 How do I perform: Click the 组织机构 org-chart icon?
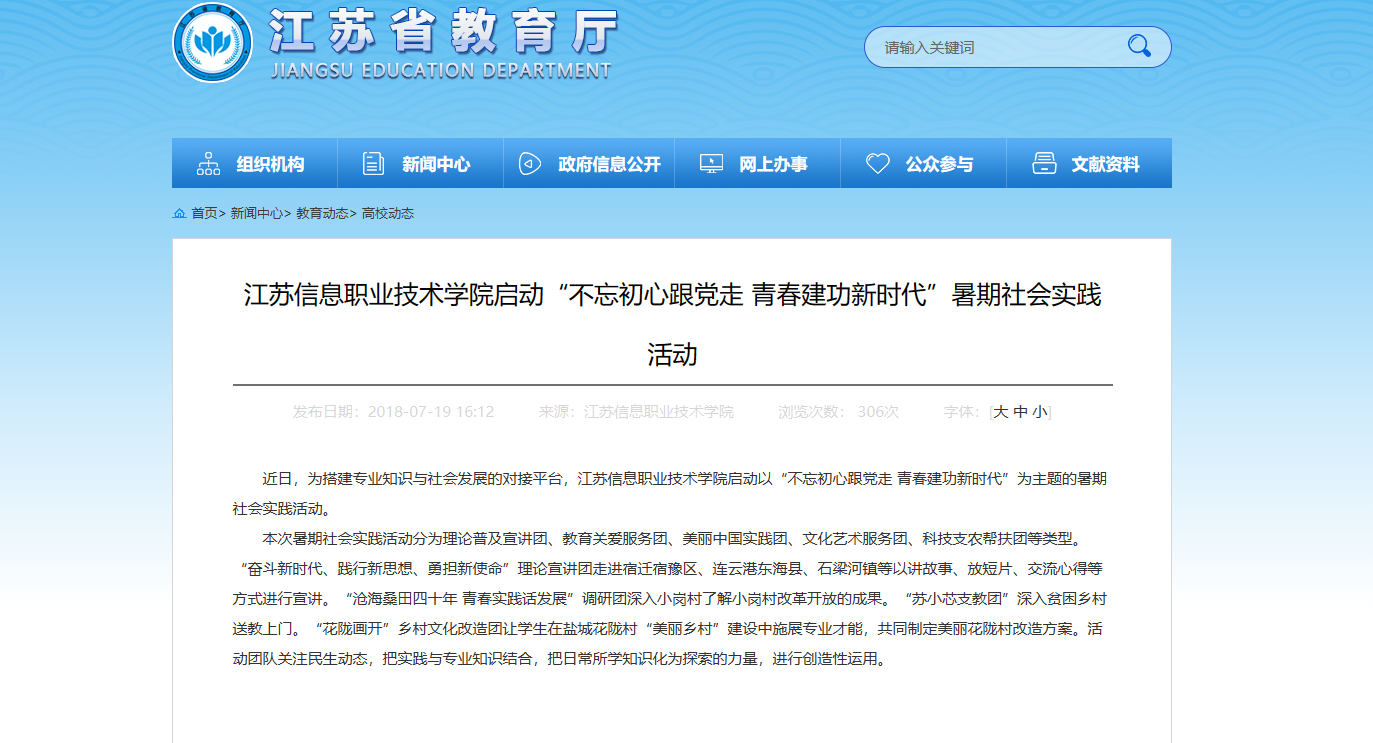click(x=208, y=164)
